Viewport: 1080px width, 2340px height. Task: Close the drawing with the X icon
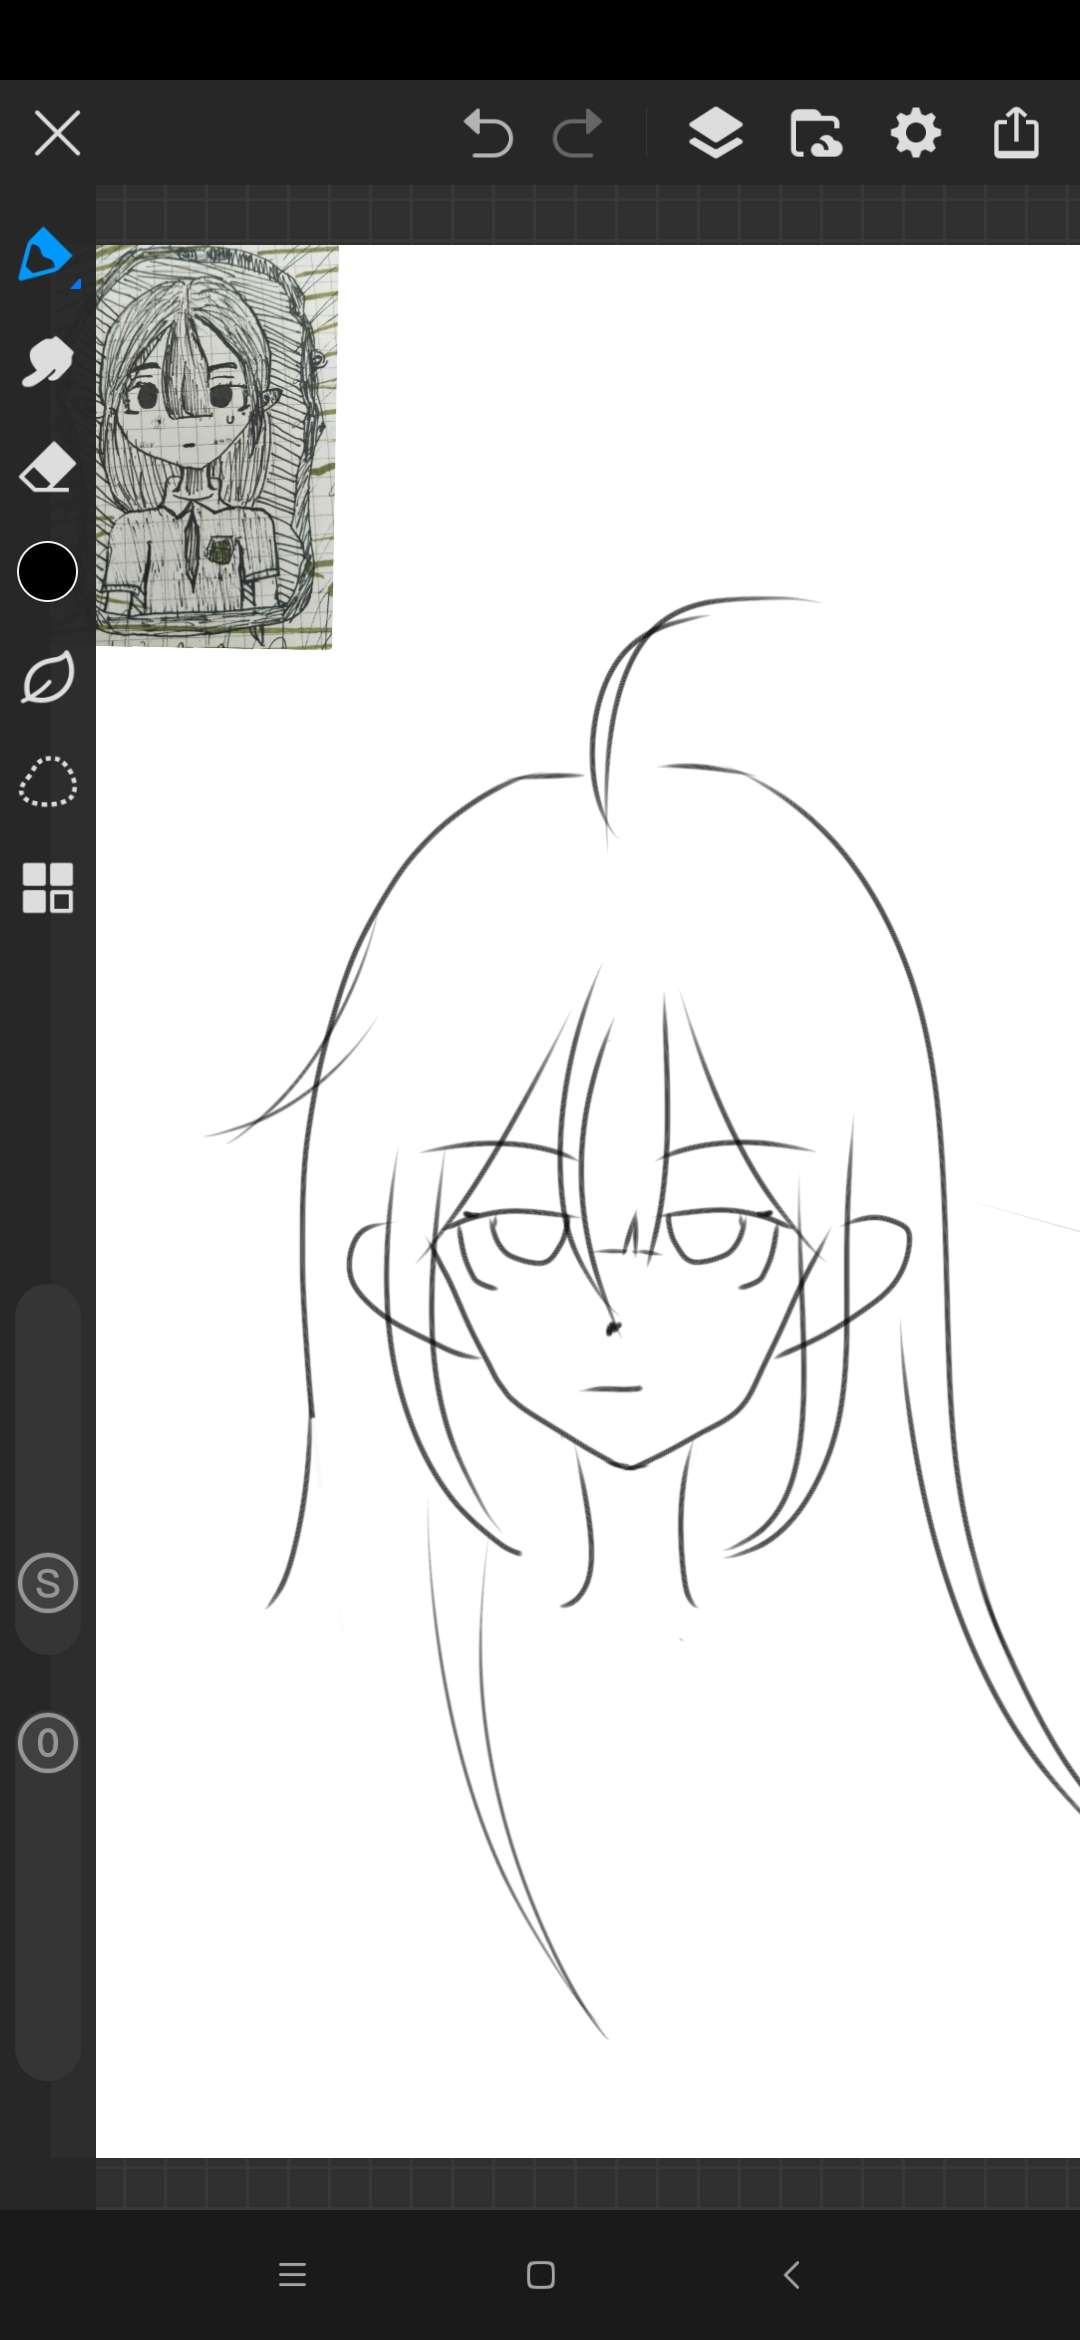click(57, 133)
